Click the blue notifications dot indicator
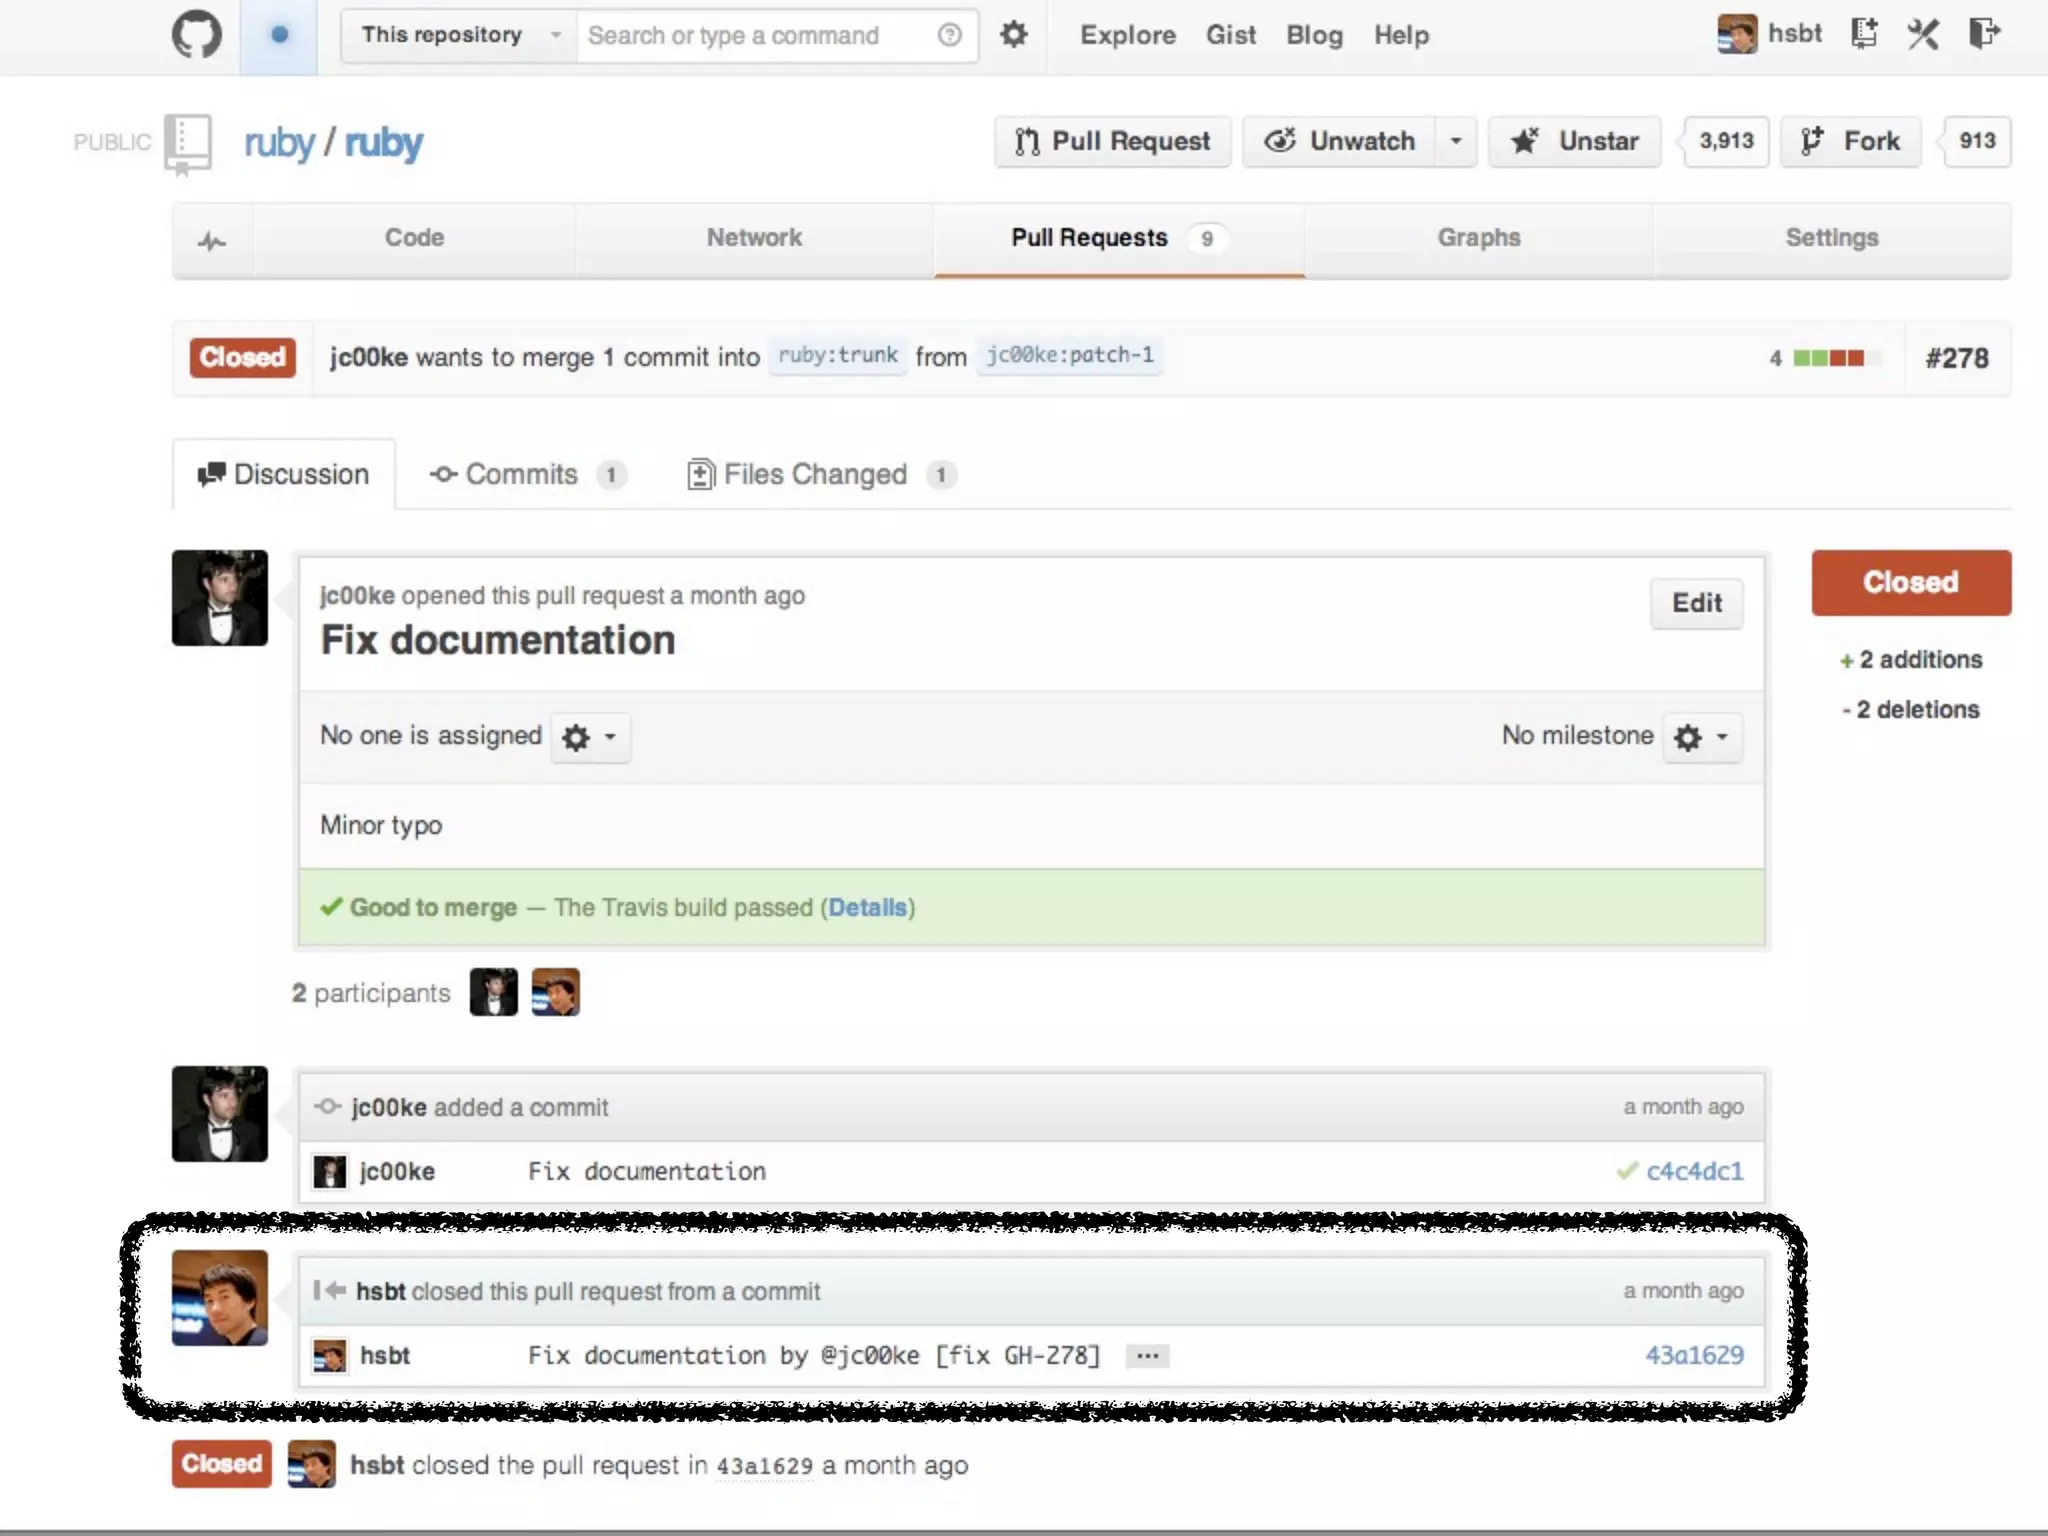 click(x=279, y=35)
